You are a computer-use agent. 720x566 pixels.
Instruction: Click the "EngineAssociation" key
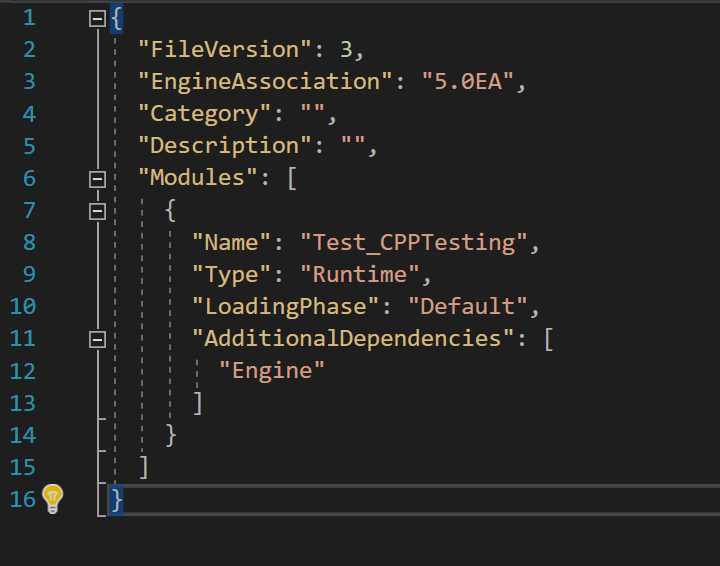pyautogui.click(x=265, y=82)
